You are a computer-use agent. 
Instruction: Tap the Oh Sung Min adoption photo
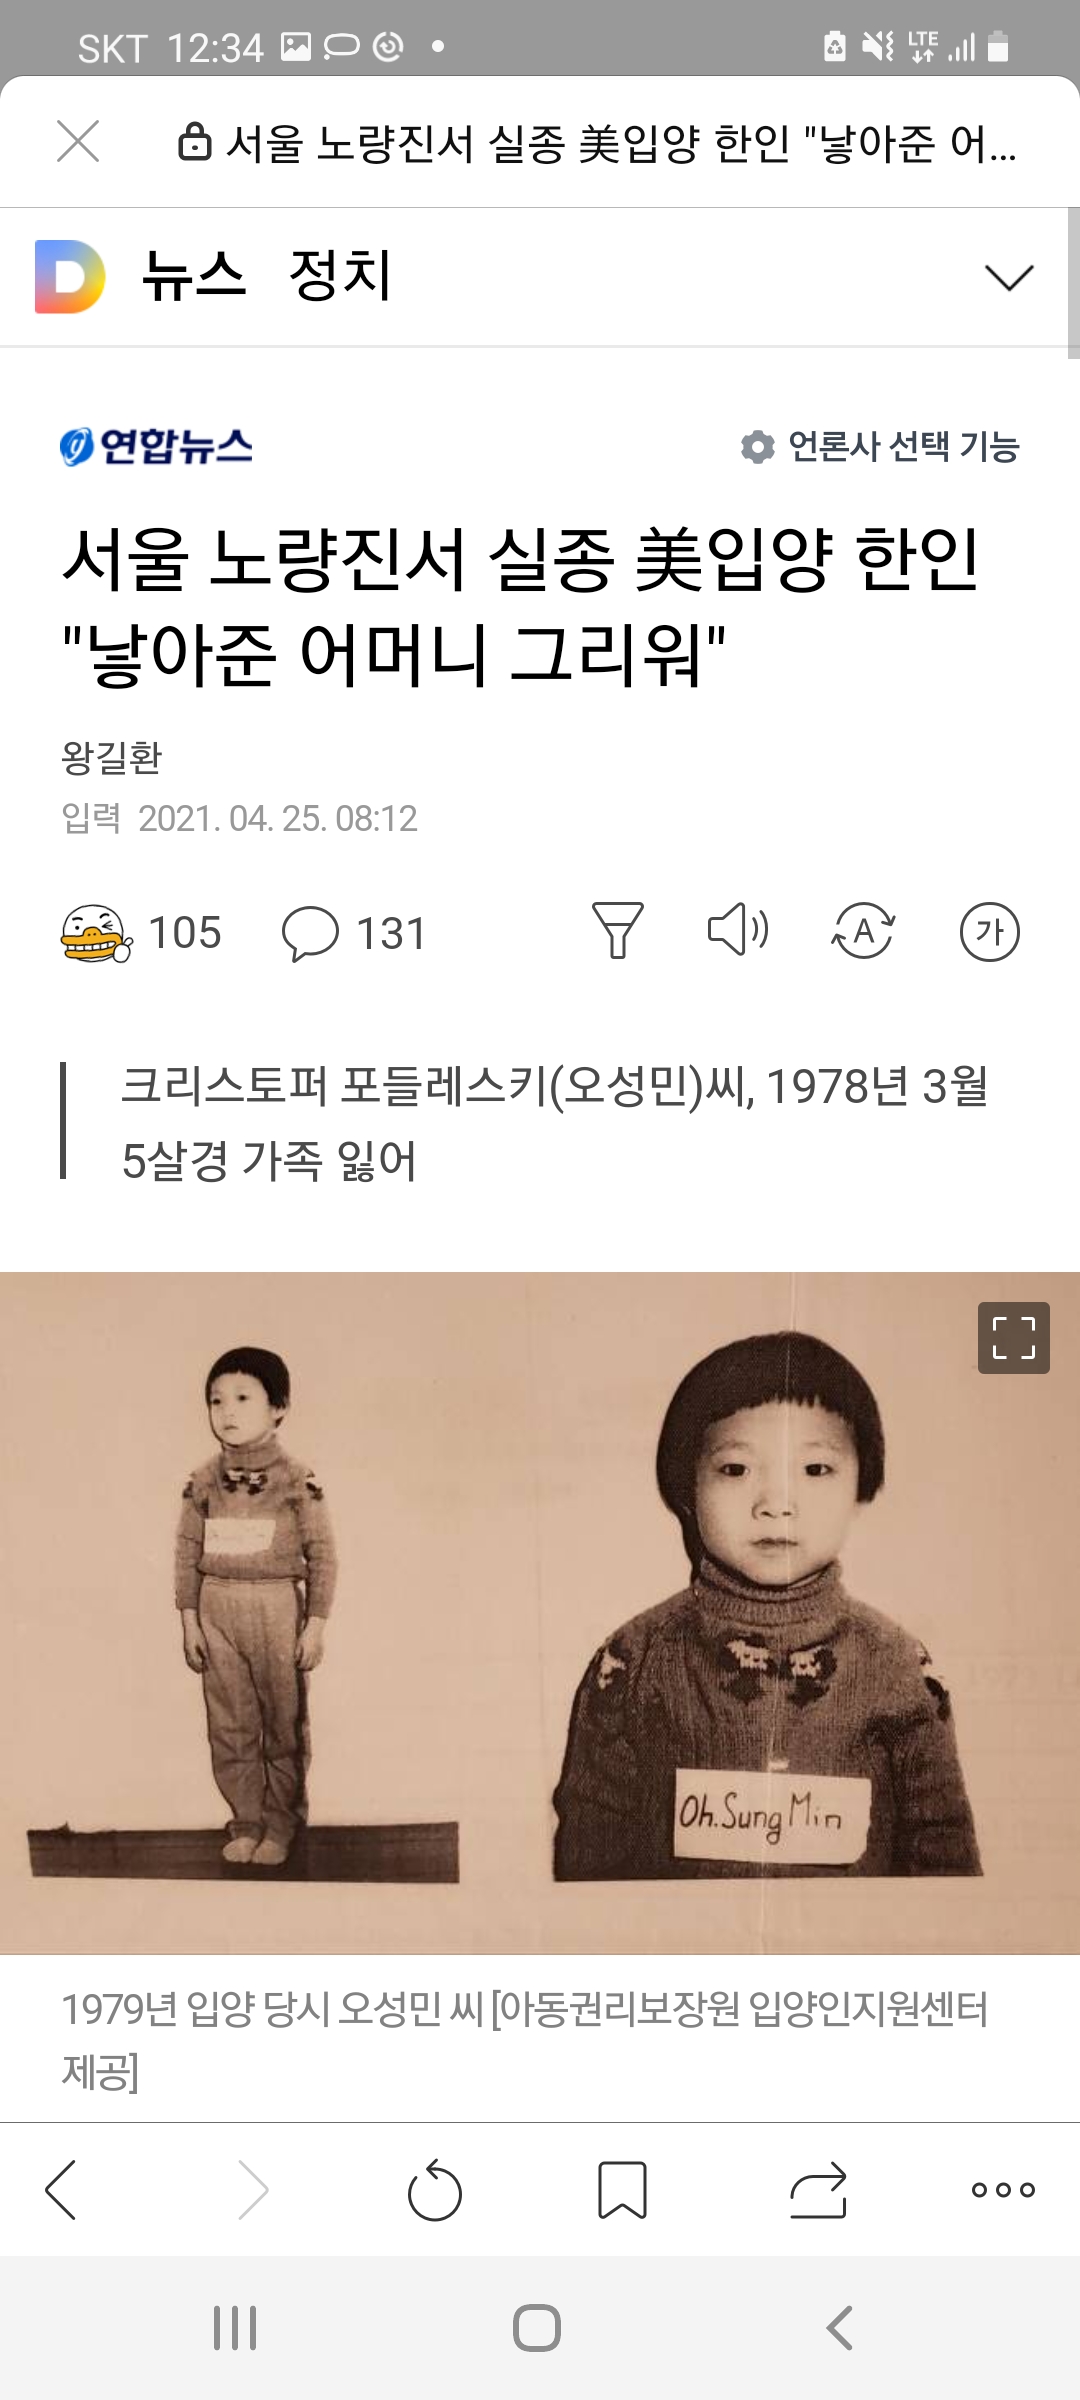(540, 1613)
